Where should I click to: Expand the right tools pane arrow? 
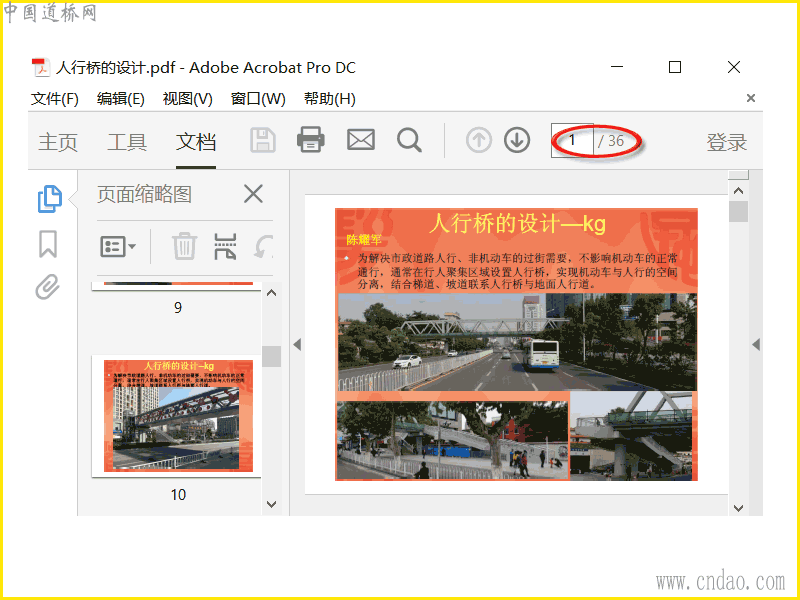coord(756,344)
